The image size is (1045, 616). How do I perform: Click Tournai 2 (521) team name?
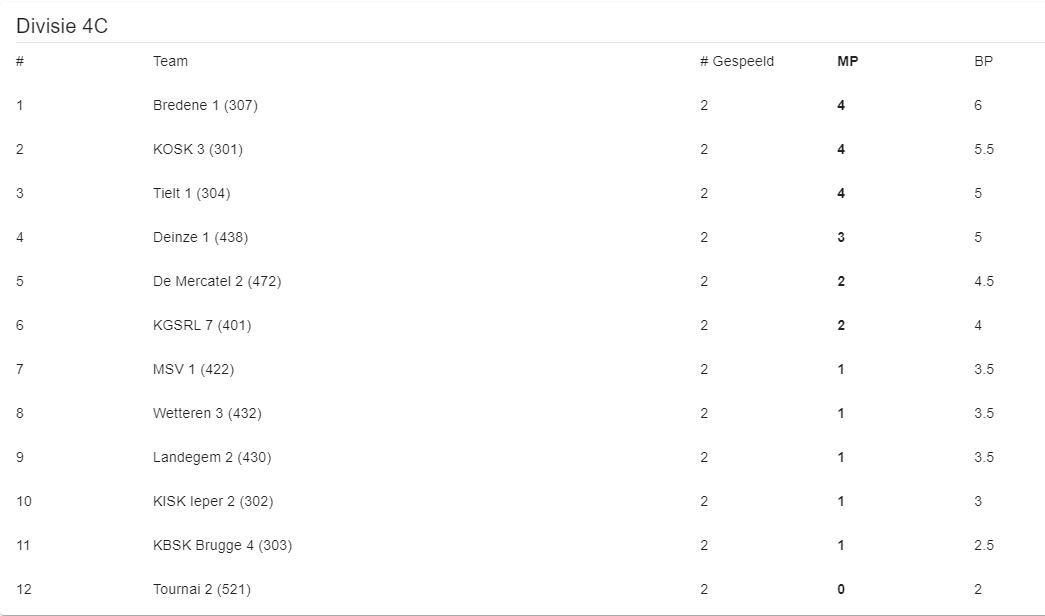click(202, 589)
